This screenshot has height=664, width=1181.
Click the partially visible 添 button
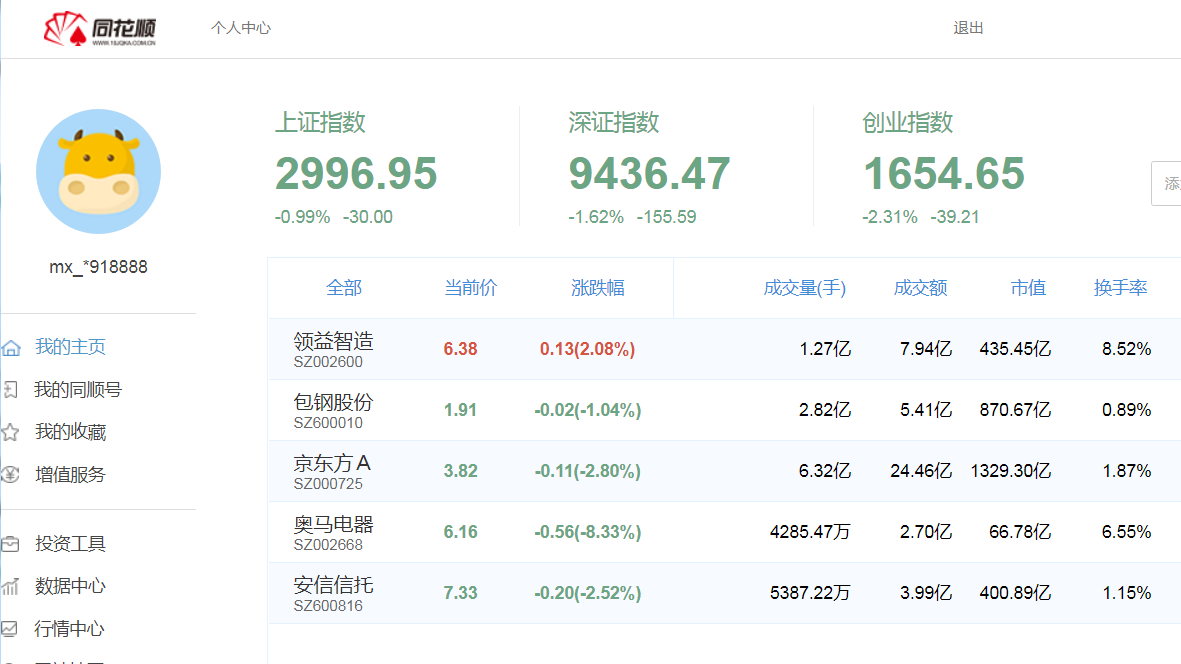click(x=1167, y=183)
